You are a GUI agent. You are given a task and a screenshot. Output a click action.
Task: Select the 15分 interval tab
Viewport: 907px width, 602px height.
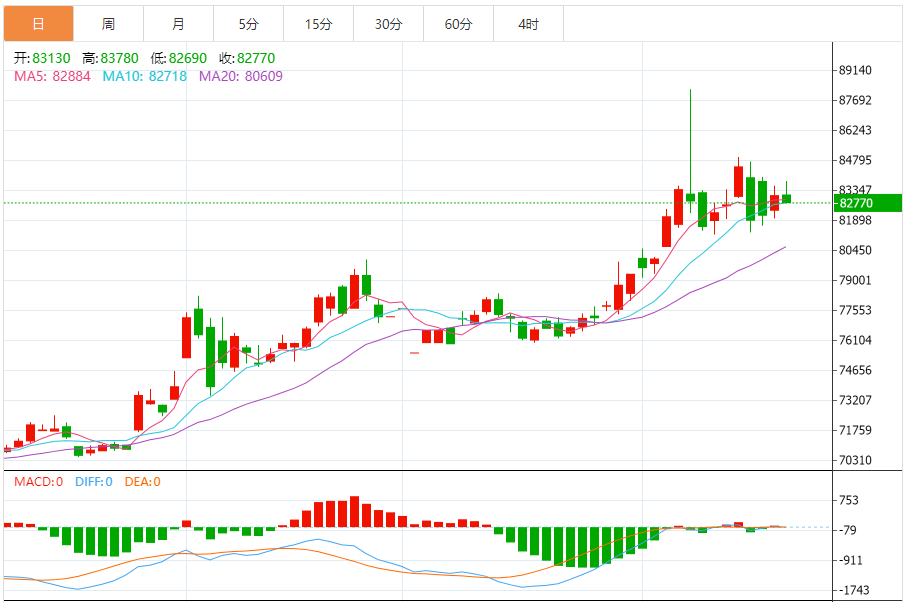click(318, 23)
